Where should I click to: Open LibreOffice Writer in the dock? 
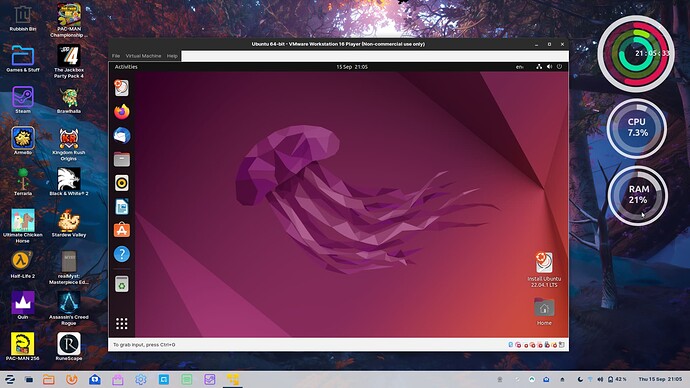point(122,207)
